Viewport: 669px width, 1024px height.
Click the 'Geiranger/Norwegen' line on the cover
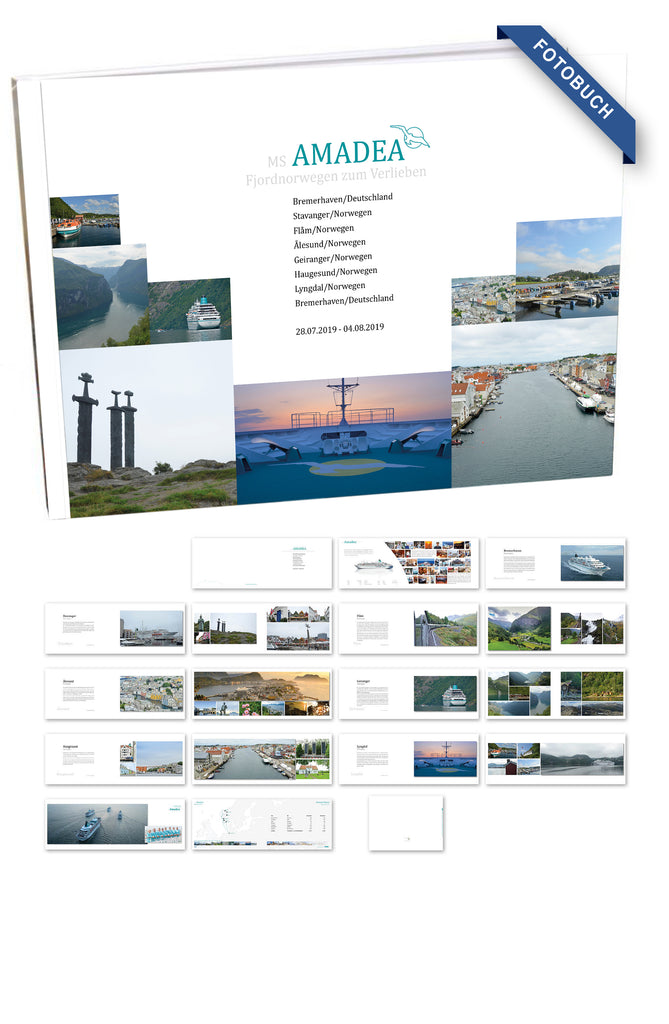click(x=333, y=258)
